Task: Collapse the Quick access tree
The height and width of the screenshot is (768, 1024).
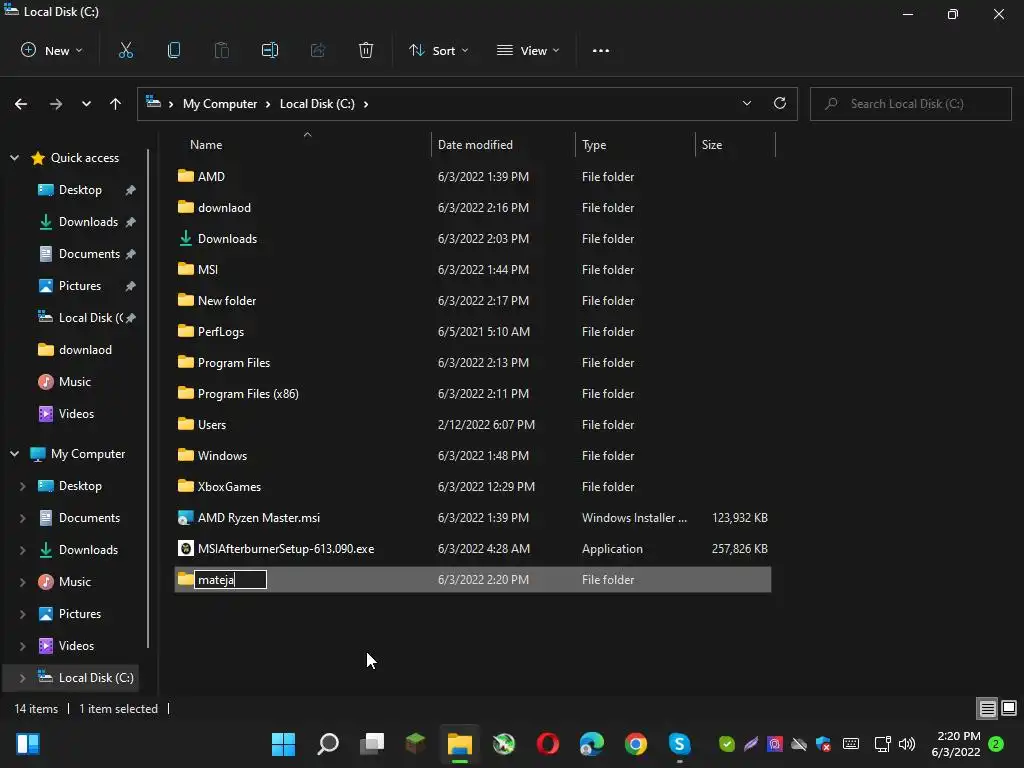Action: click(14, 158)
